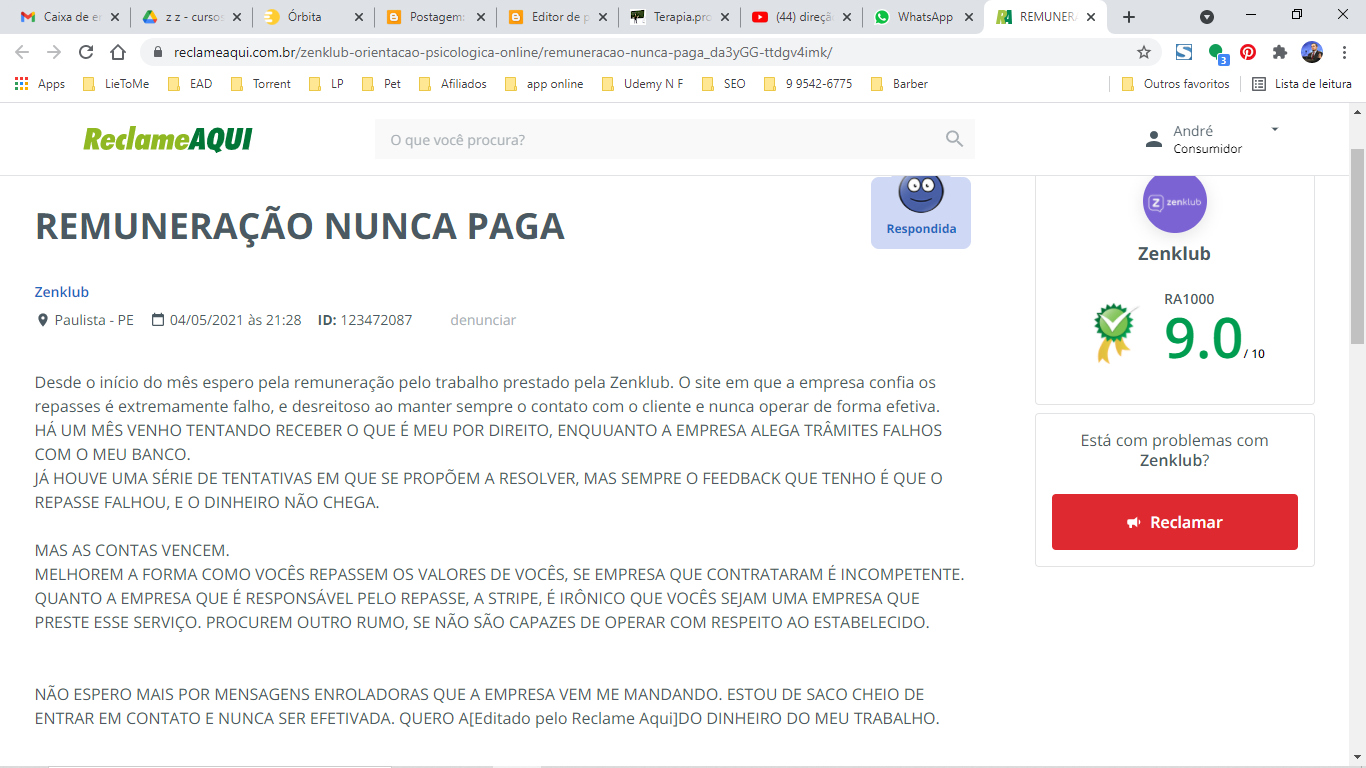The image size is (1366, 768).
Task: Switch to the WhatsApp tab
Action: 924,17
